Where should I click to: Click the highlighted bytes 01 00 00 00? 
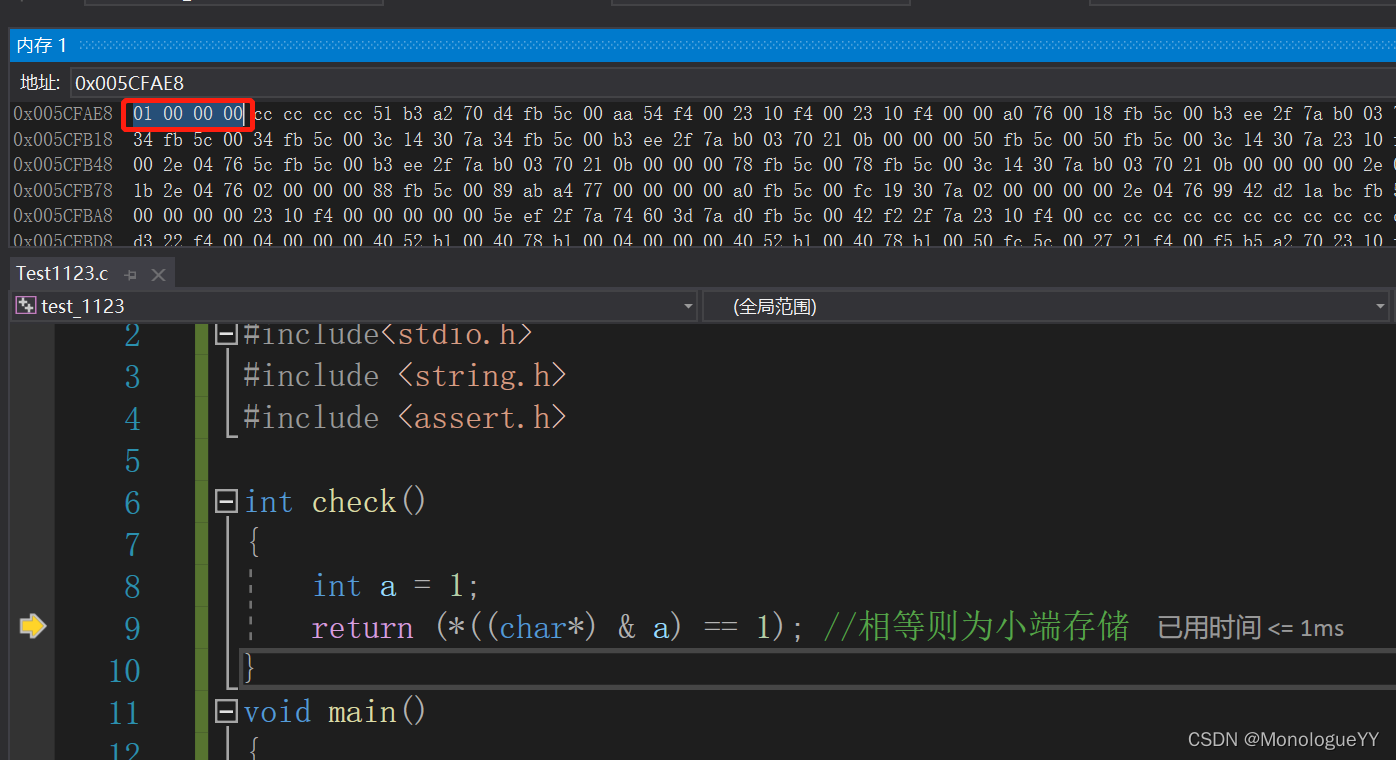tap(188, 114)
